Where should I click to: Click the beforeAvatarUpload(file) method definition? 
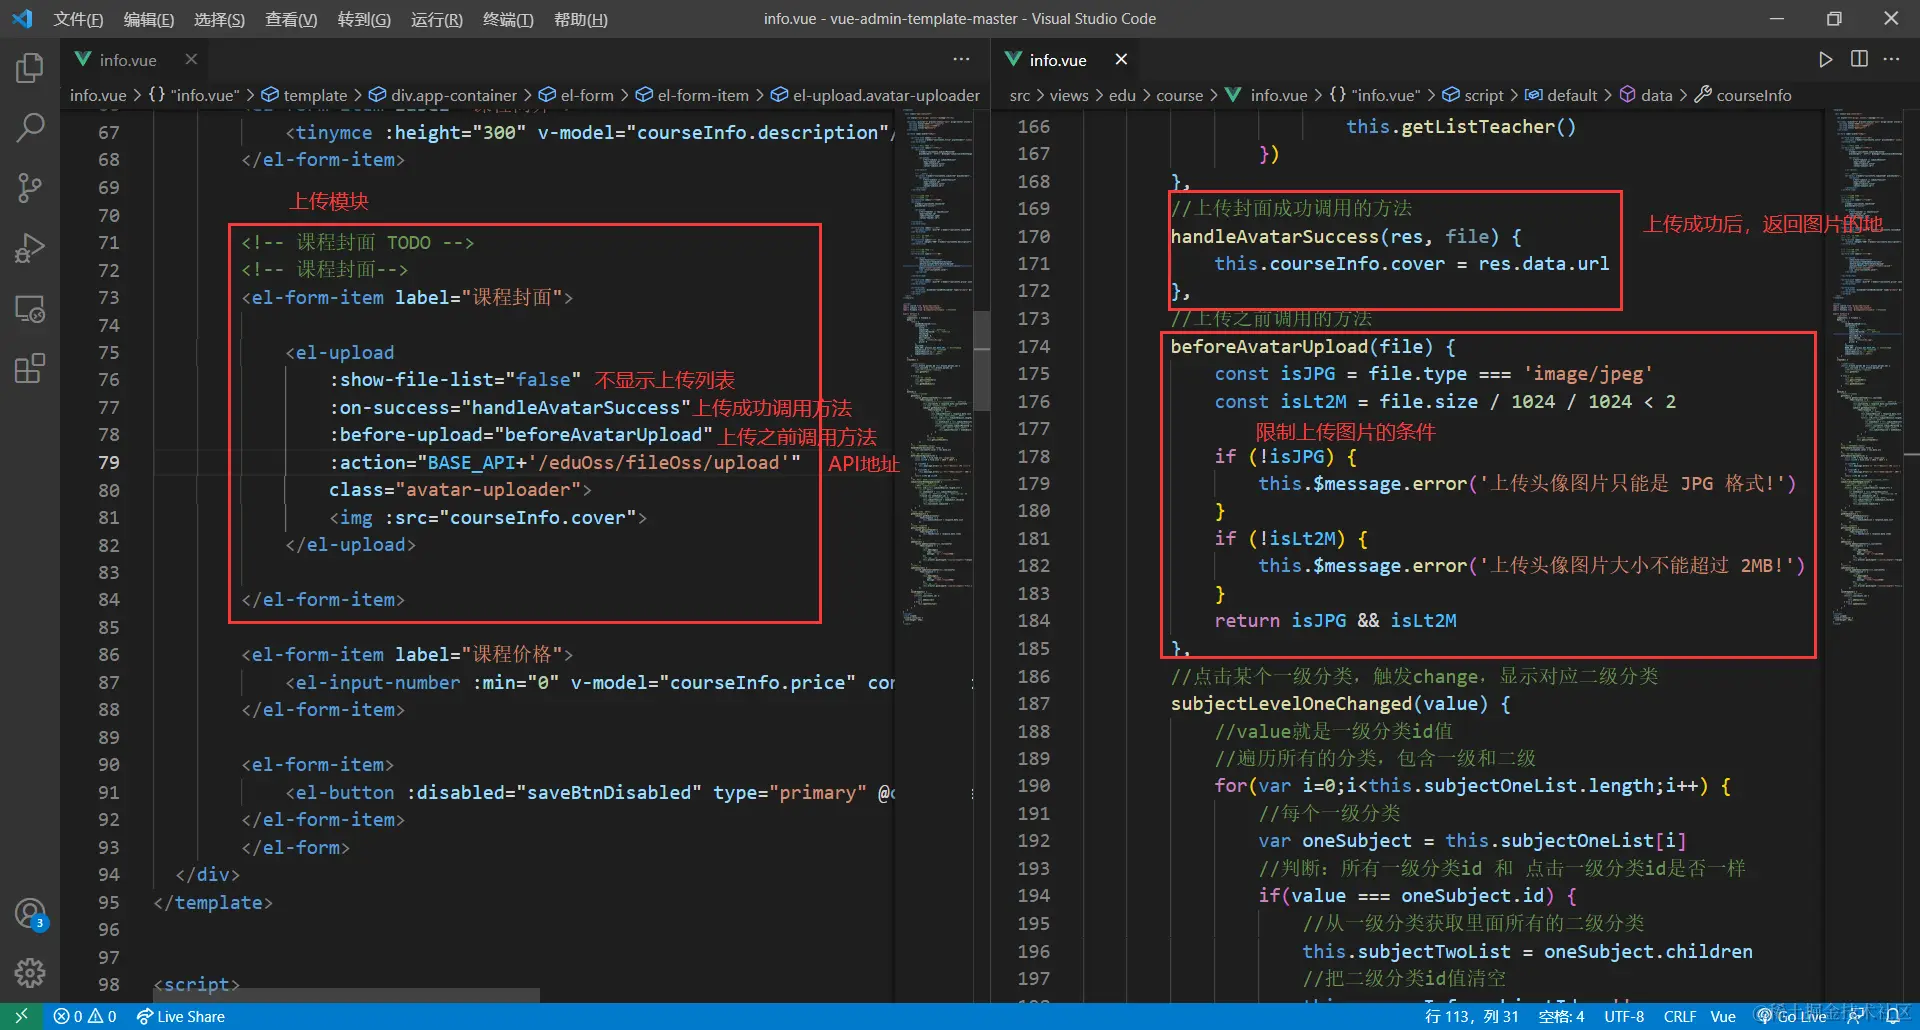point(1313,347)
